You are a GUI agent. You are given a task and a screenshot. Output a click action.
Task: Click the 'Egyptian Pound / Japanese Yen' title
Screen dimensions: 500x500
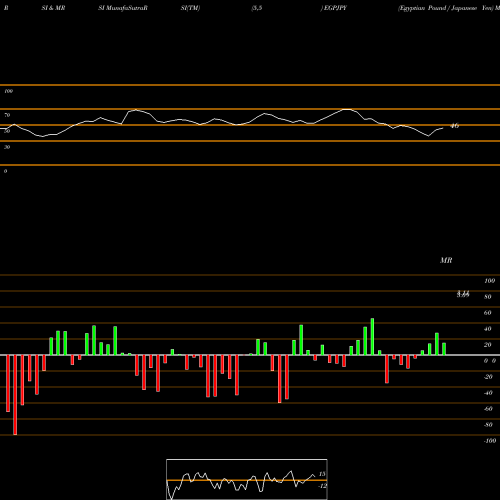(x=445, y=8)
